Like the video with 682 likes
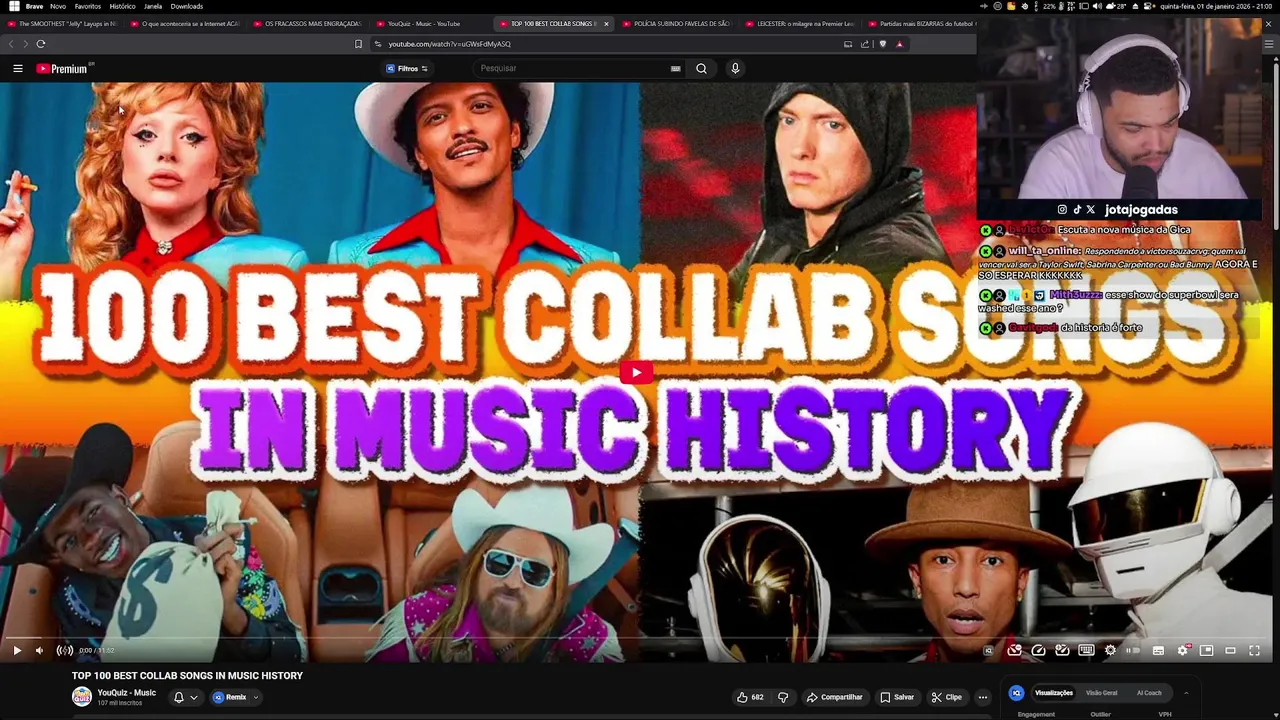Viewport: 1280px width, 720px height. tap(750, 697)
